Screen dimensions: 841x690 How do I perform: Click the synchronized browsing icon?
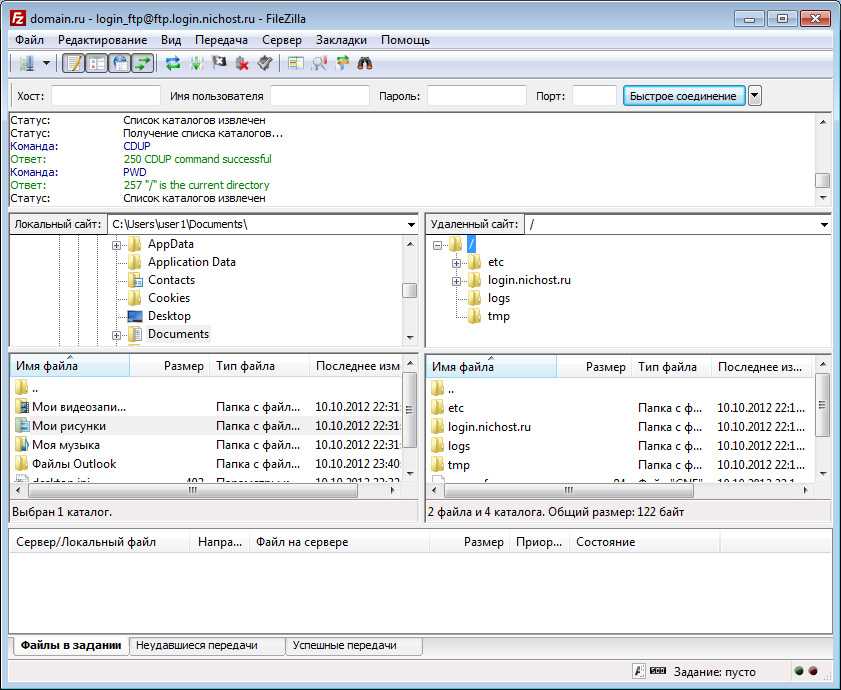[x=342, y=63]
